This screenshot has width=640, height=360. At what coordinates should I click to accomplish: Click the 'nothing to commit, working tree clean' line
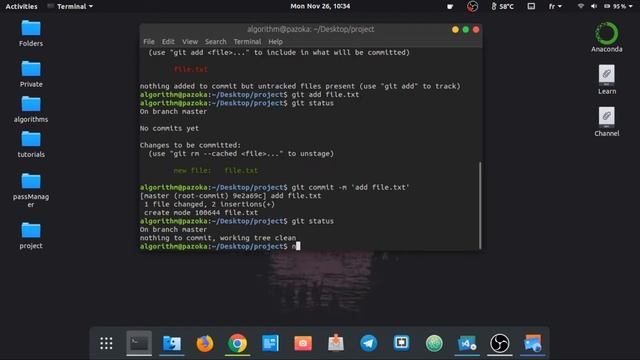pos(218,238)
